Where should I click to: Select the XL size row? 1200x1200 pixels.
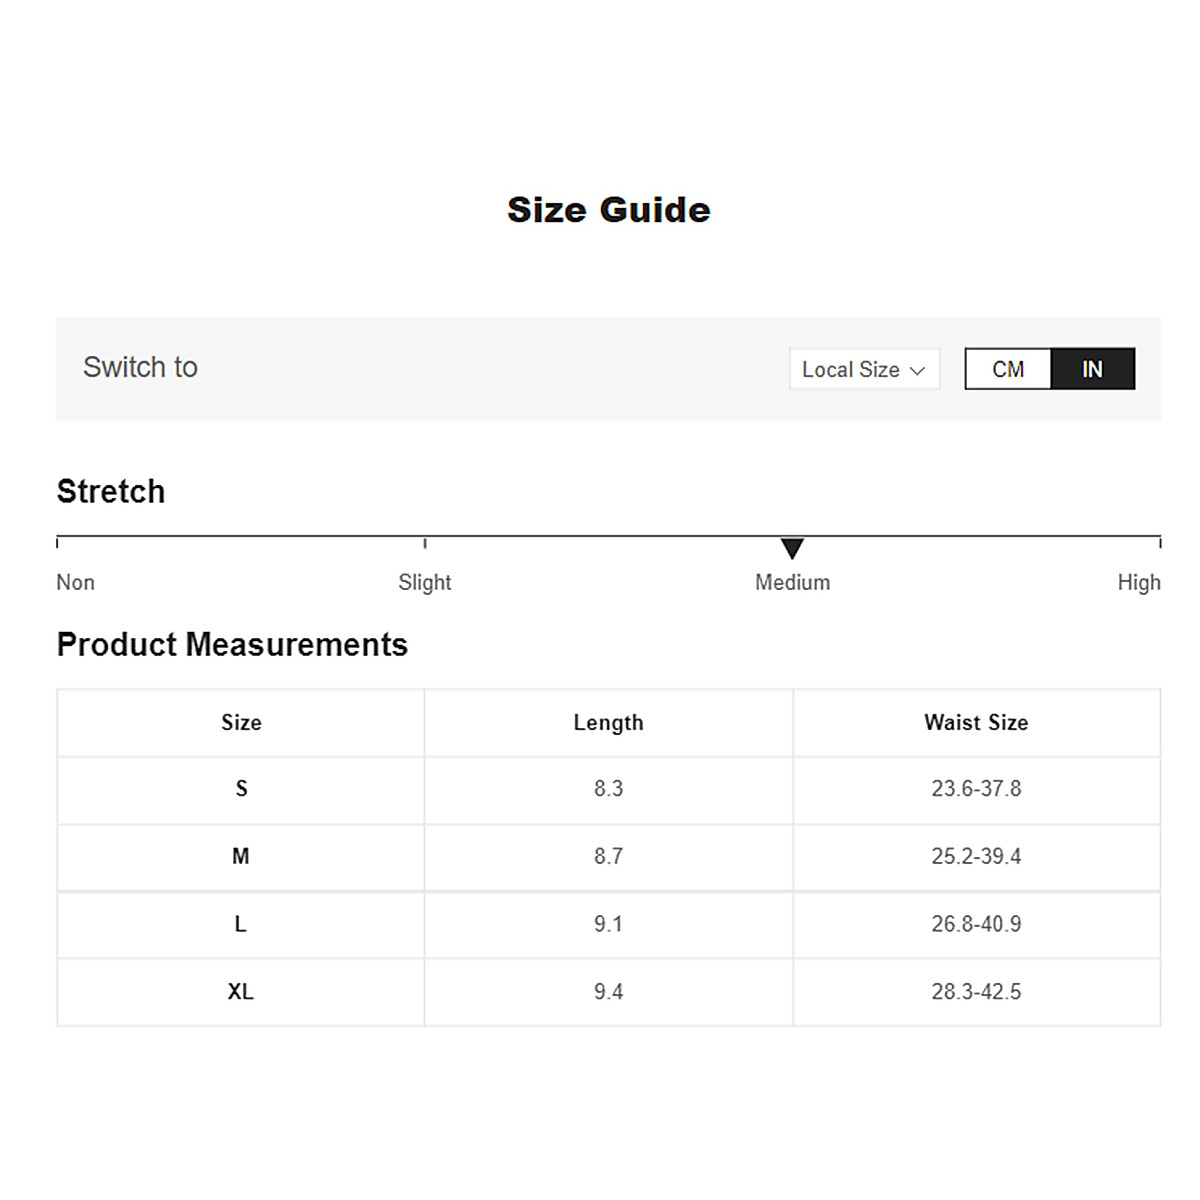click(x=241, y=992)
